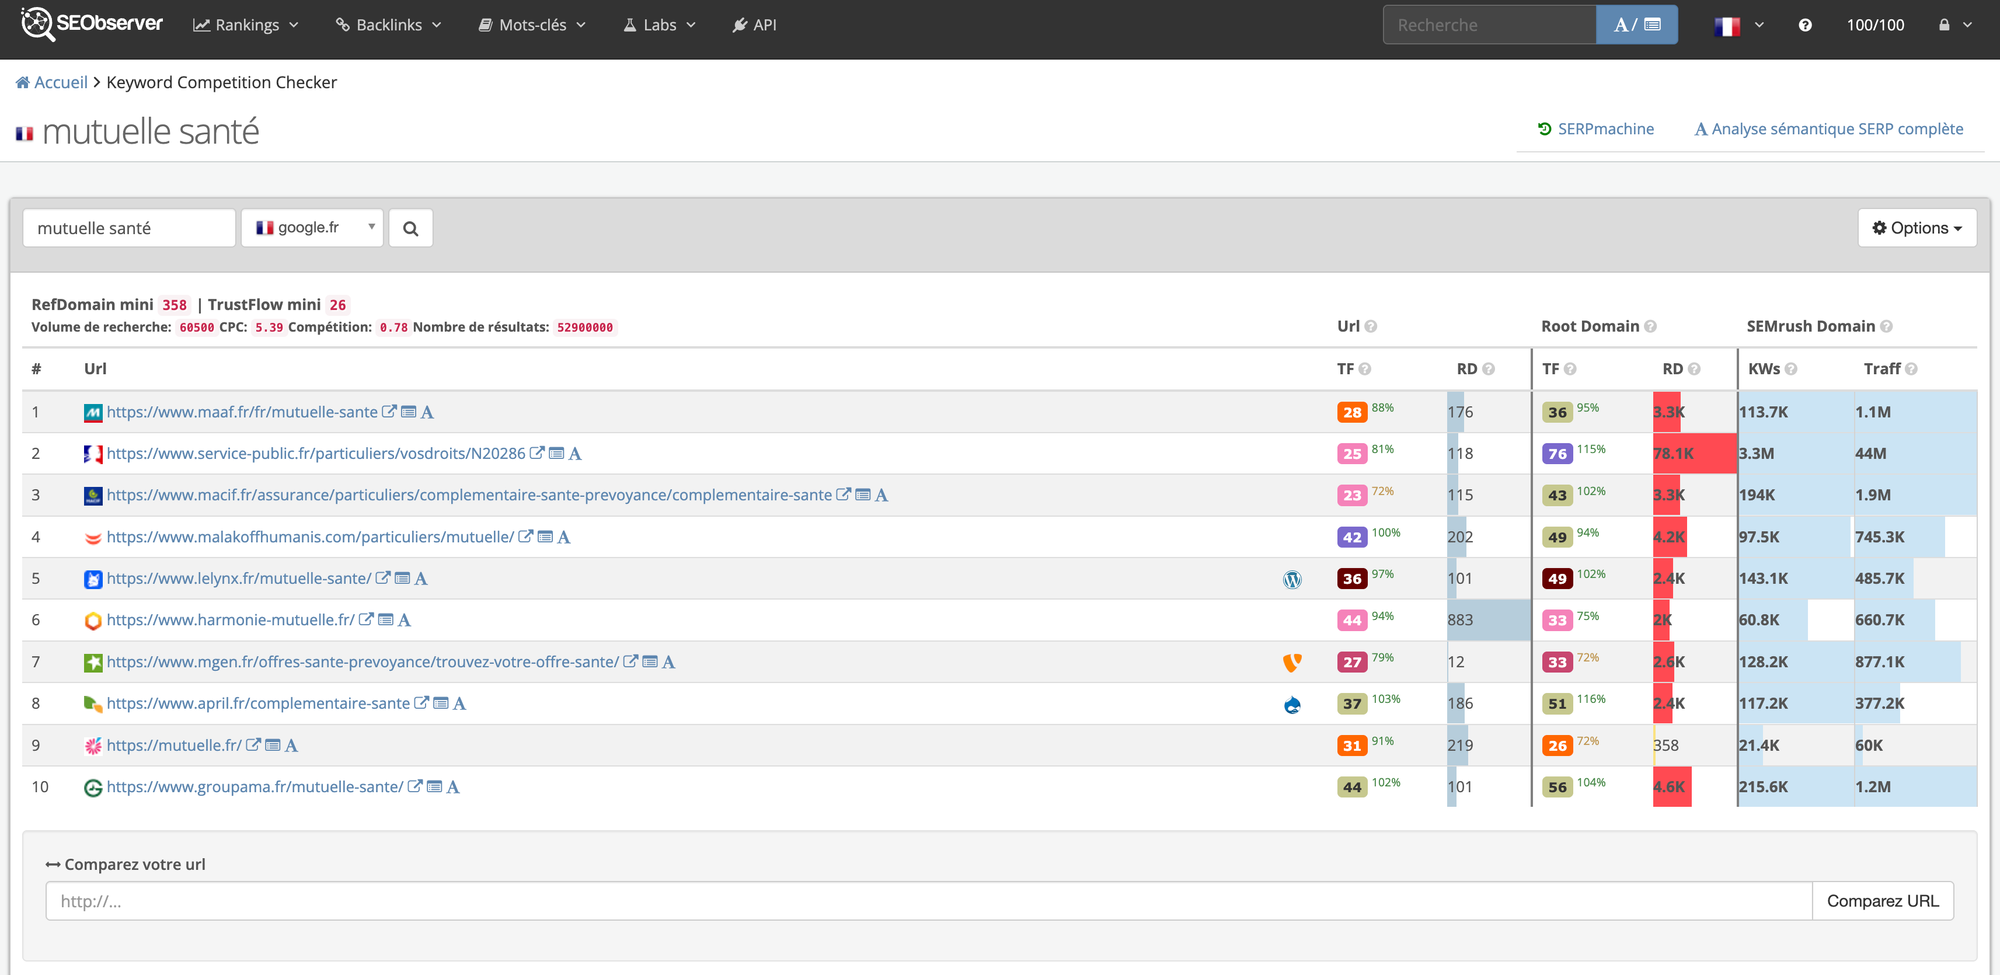Click text icon for malakoffhumanis.com row
This screenshot has height=975, width=2000.
point(545,537)
